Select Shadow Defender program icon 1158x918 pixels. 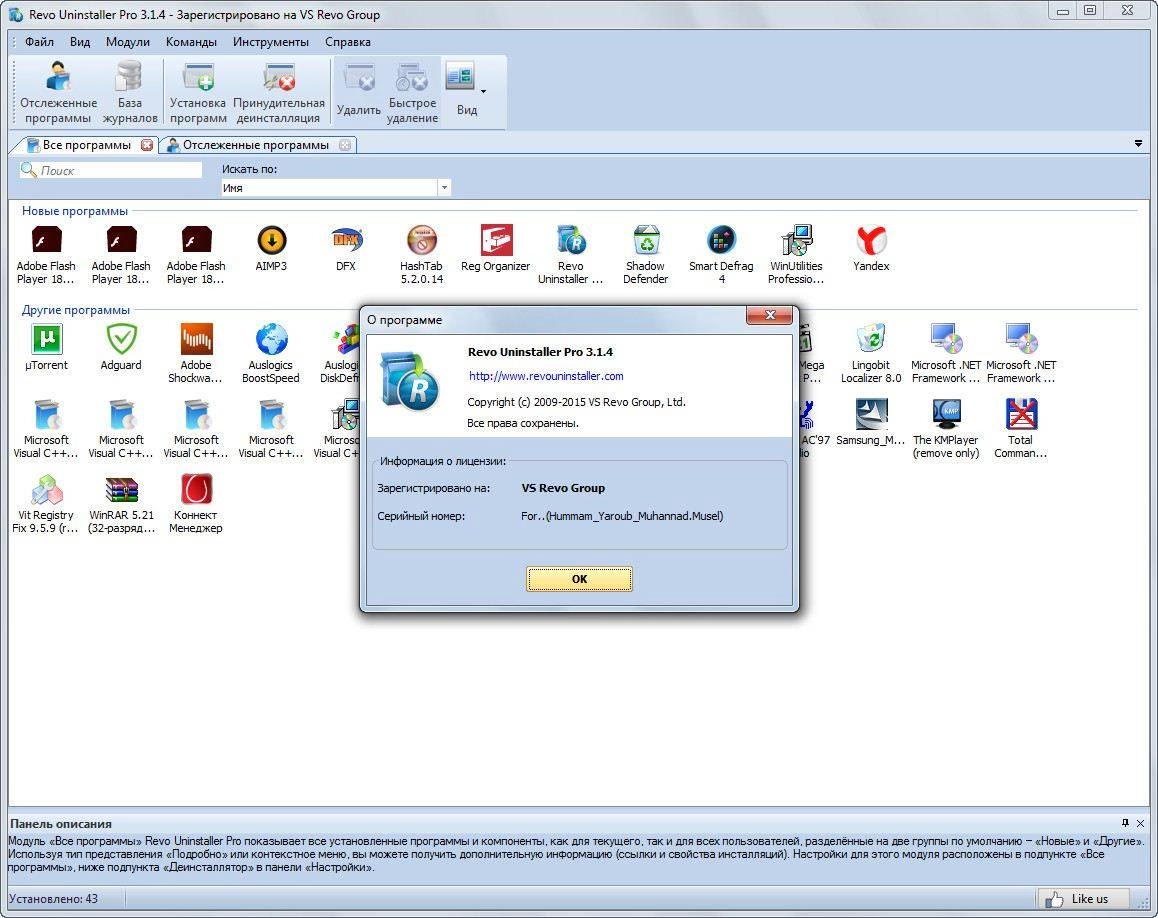[x=645, y=256]
